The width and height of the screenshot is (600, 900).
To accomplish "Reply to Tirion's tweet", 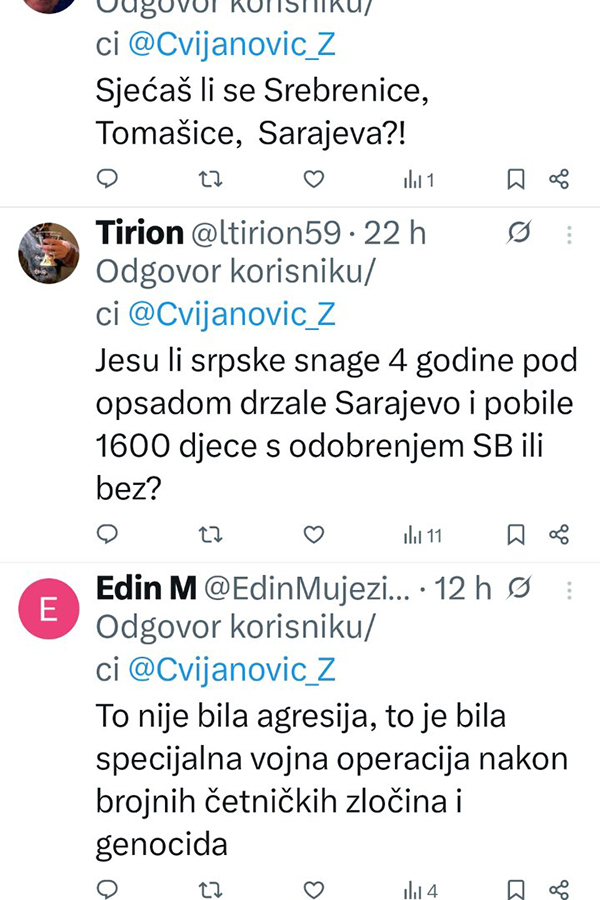I will [x=108, y=536].
